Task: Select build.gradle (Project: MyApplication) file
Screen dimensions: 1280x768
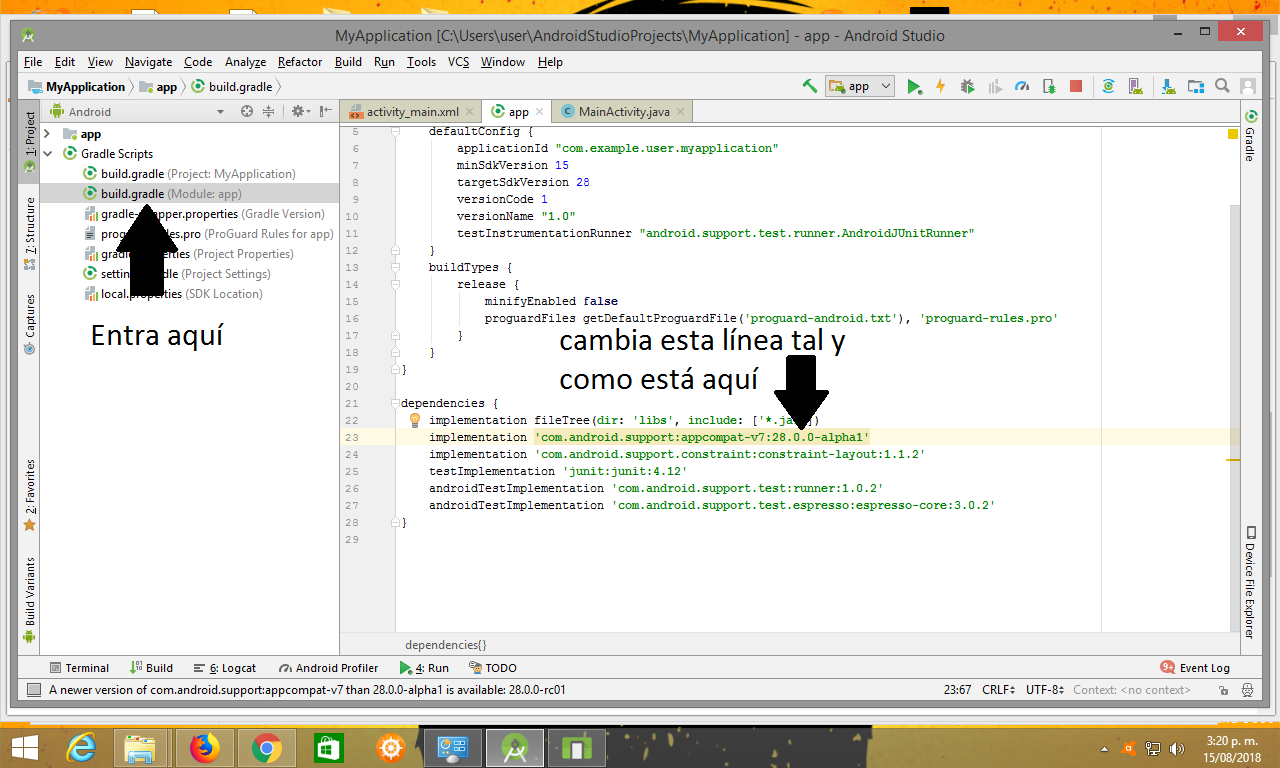Action: [x=189, y=174]
